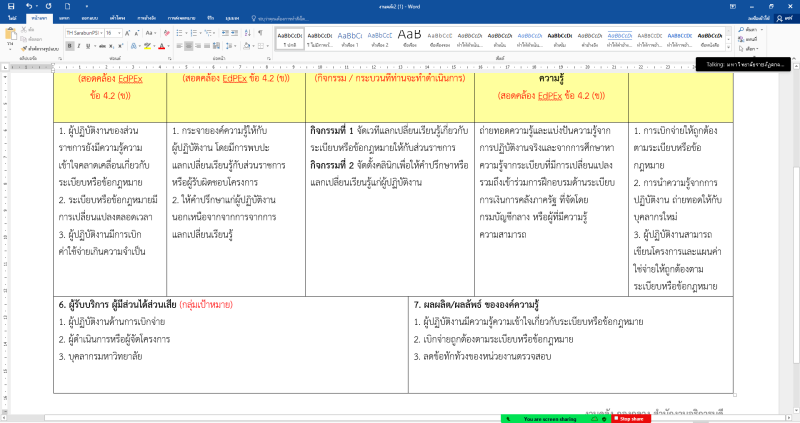Click the Stop share button
The width and height of the screenshot is (800, 423).
pyautogui.click(x=633, y=418)
